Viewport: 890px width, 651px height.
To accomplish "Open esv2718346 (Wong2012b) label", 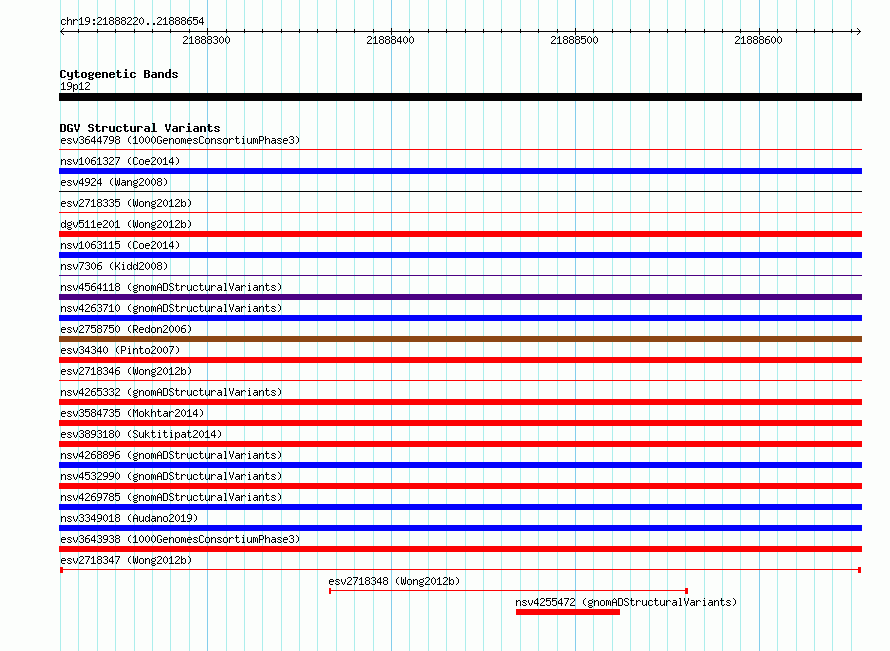I will coord(126,371).
